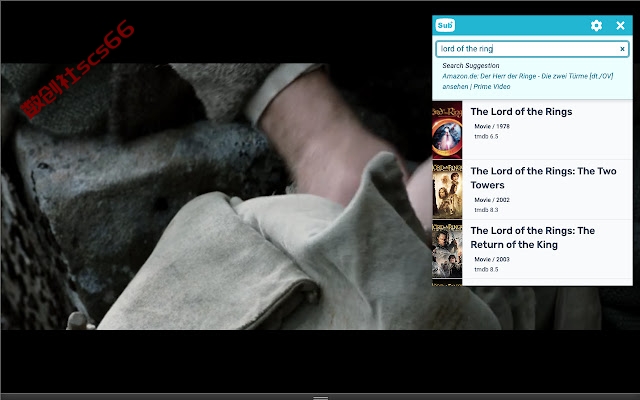This screenshot has width=640, height=400.
Task: Click the 'tmdb 8.3' rating label
Action: pos(486,210)
